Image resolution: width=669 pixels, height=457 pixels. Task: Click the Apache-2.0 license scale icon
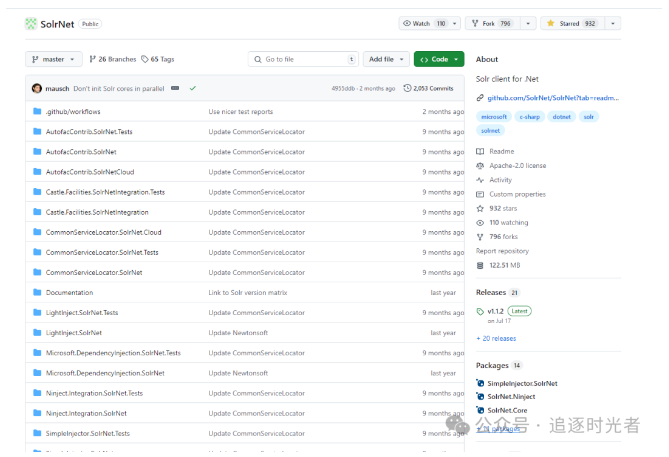[x=480, y=166]
